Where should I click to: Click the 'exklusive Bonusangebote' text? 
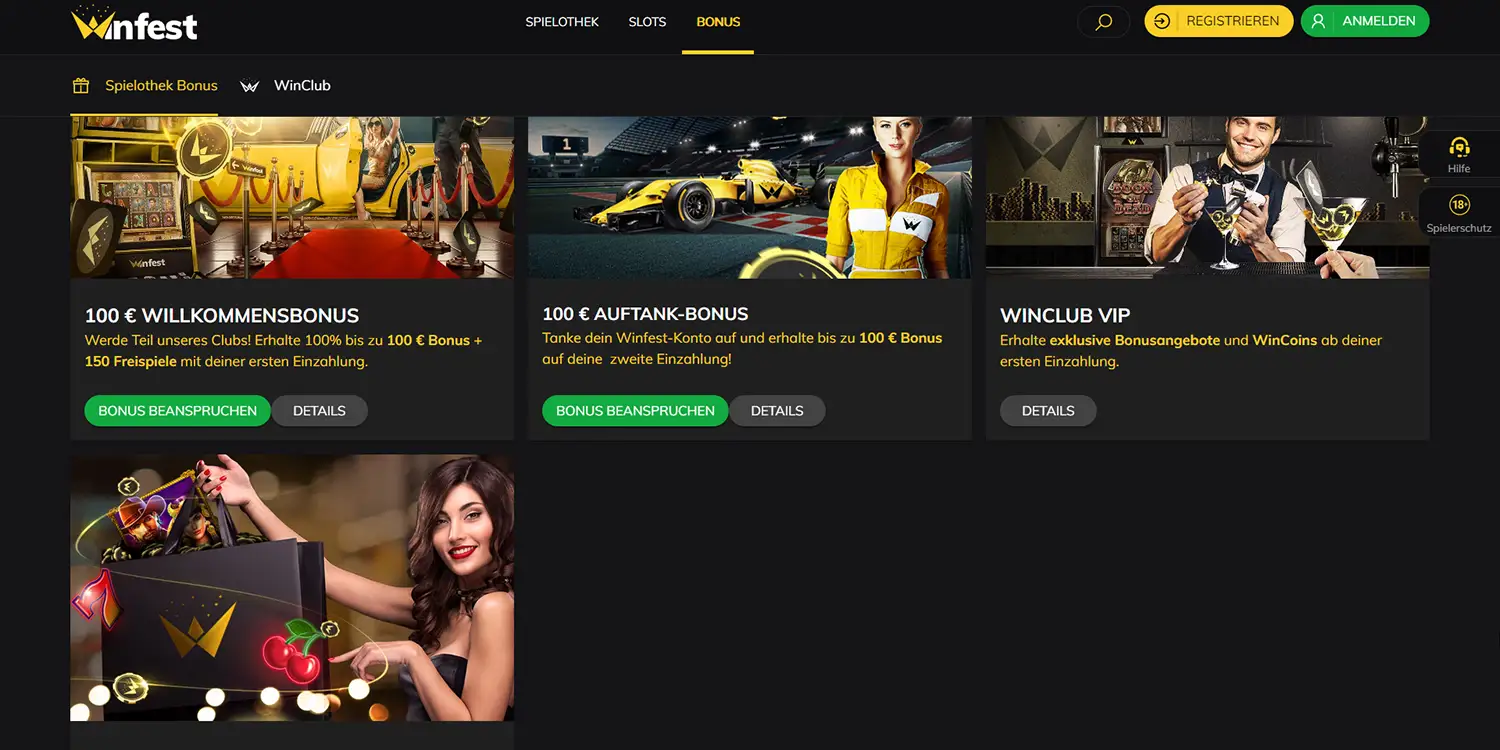click(x=1135, y=340)
